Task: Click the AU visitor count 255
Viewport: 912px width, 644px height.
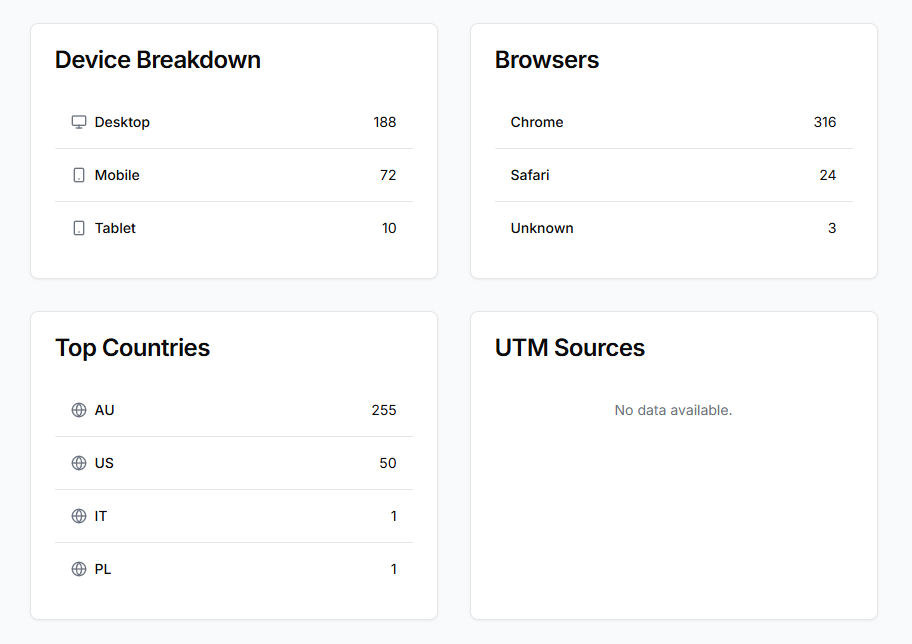Action: (384, 410)
